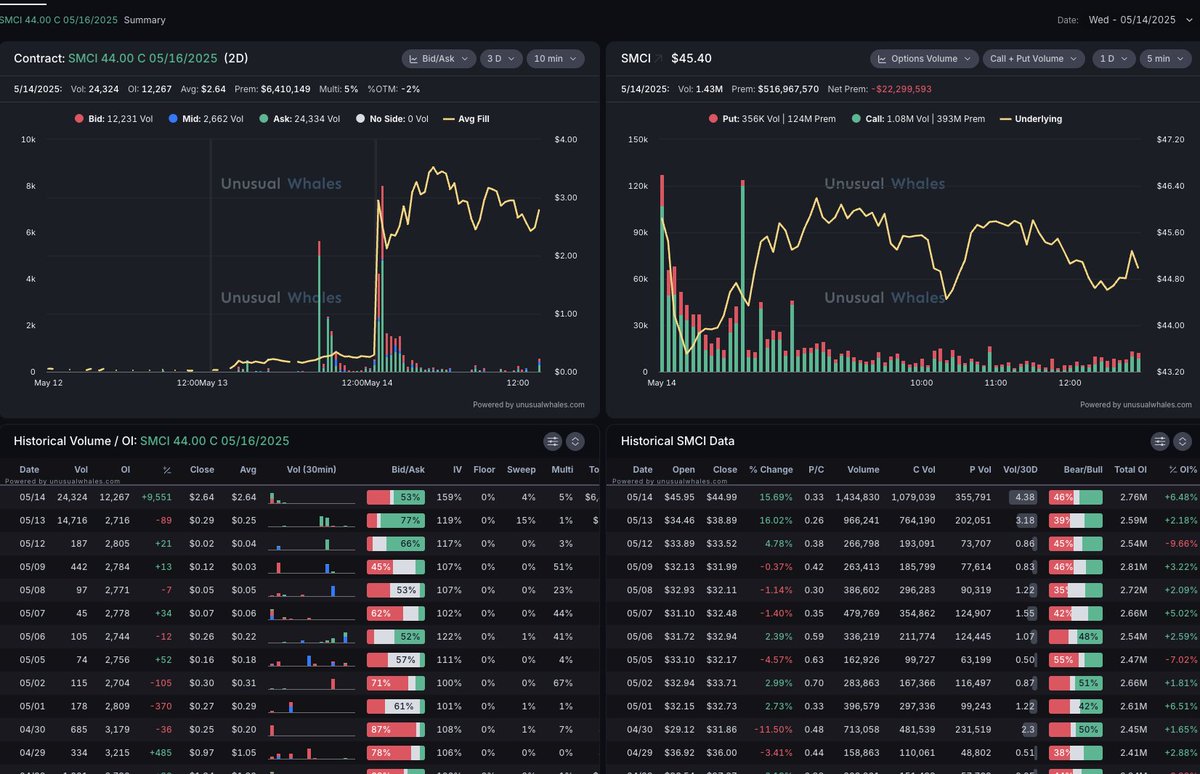This screenshot has height=774, width=1200.
Task: Click the 05/14 Vol (30min) sparkline
Action: click(311, 497)
